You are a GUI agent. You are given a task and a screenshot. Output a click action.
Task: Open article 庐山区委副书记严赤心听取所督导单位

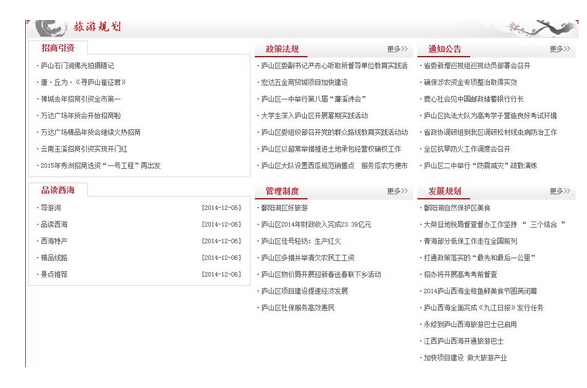pyautogui.click(x=334, y=66)
